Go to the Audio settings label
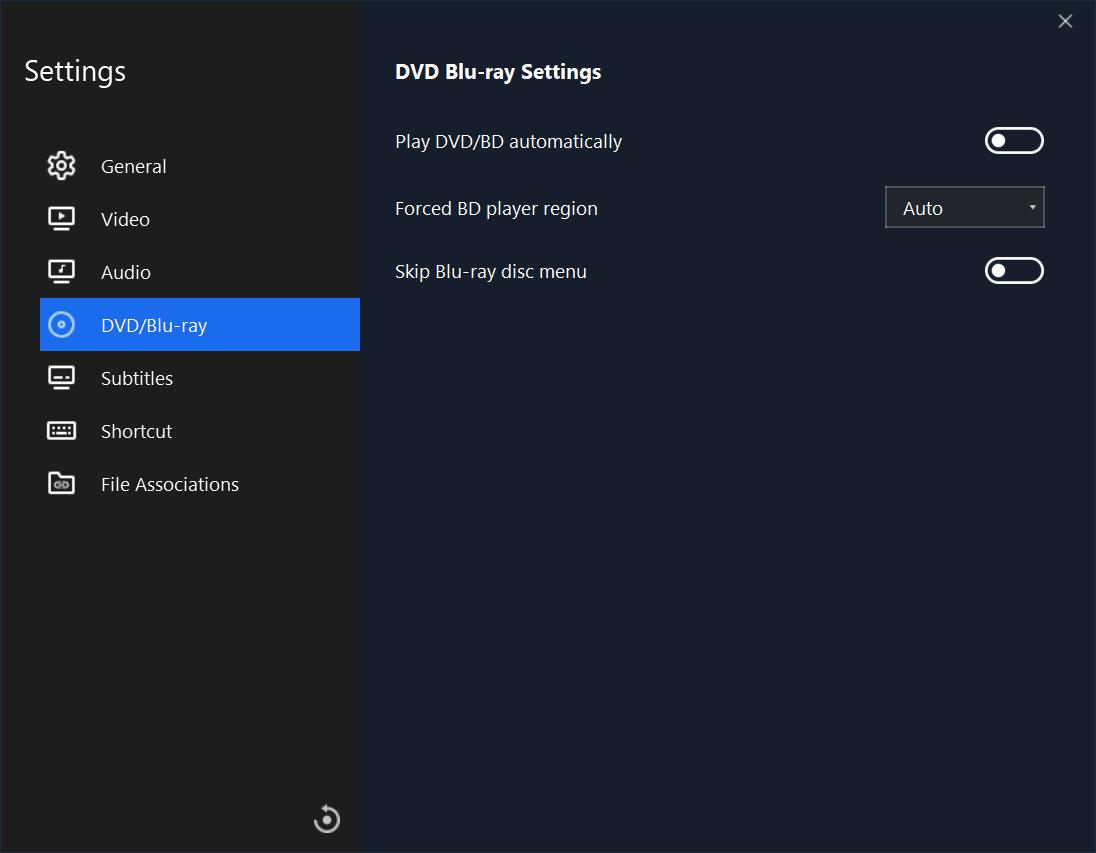Viewport: 1096px width, 853px height. tap(126, 273)
